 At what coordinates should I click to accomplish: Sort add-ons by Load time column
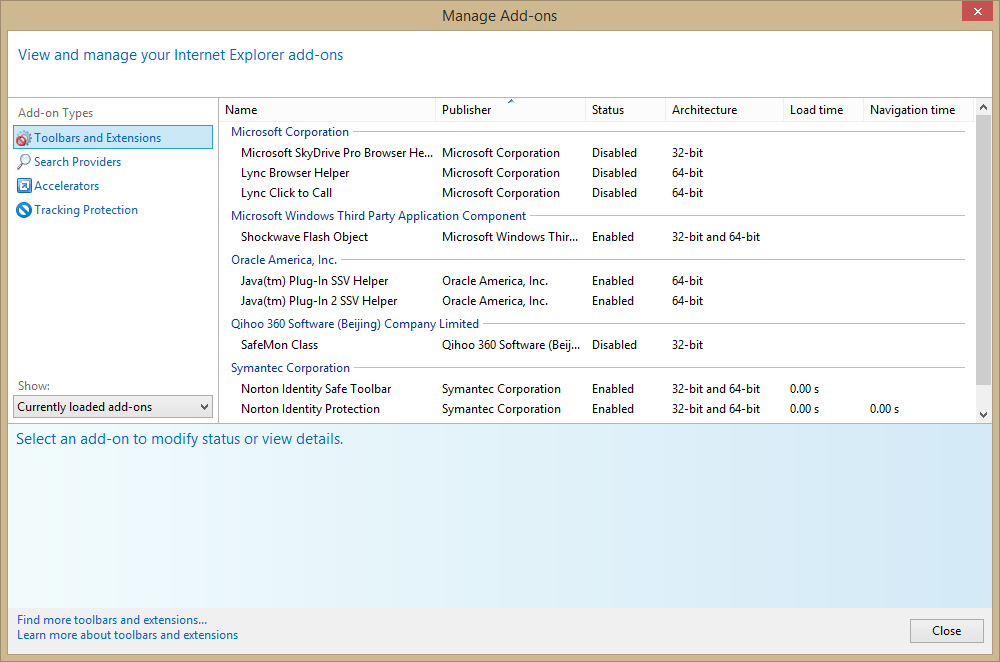pos(823,110)
